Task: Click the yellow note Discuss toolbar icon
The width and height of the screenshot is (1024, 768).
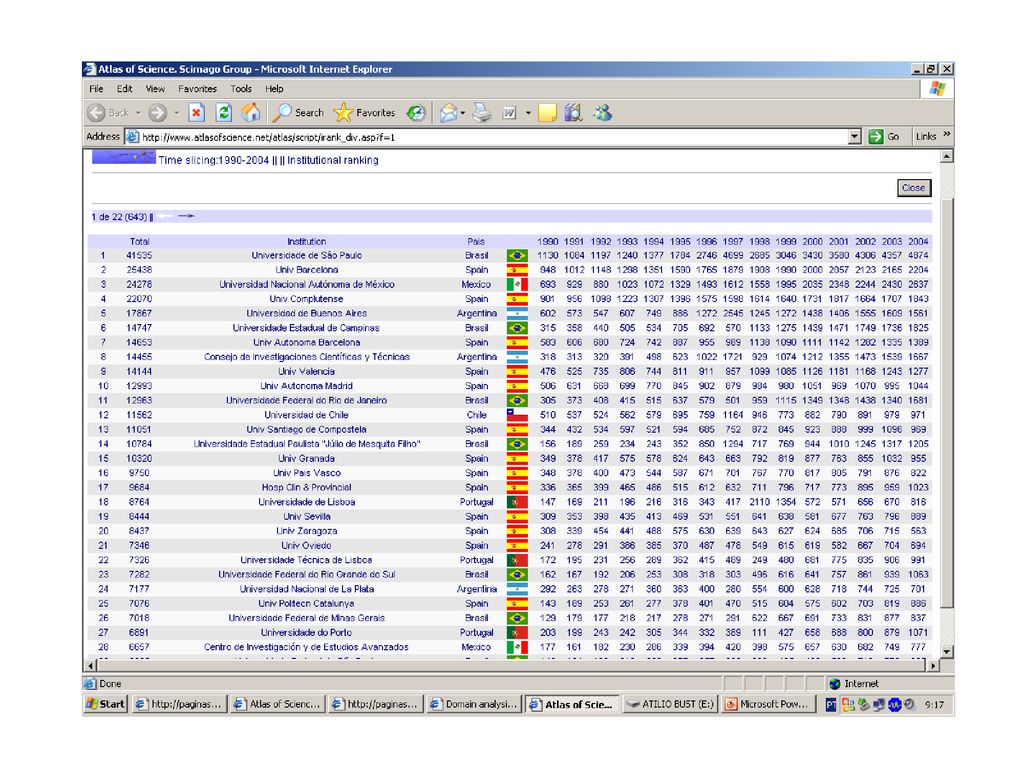Action: coord(547,113)
